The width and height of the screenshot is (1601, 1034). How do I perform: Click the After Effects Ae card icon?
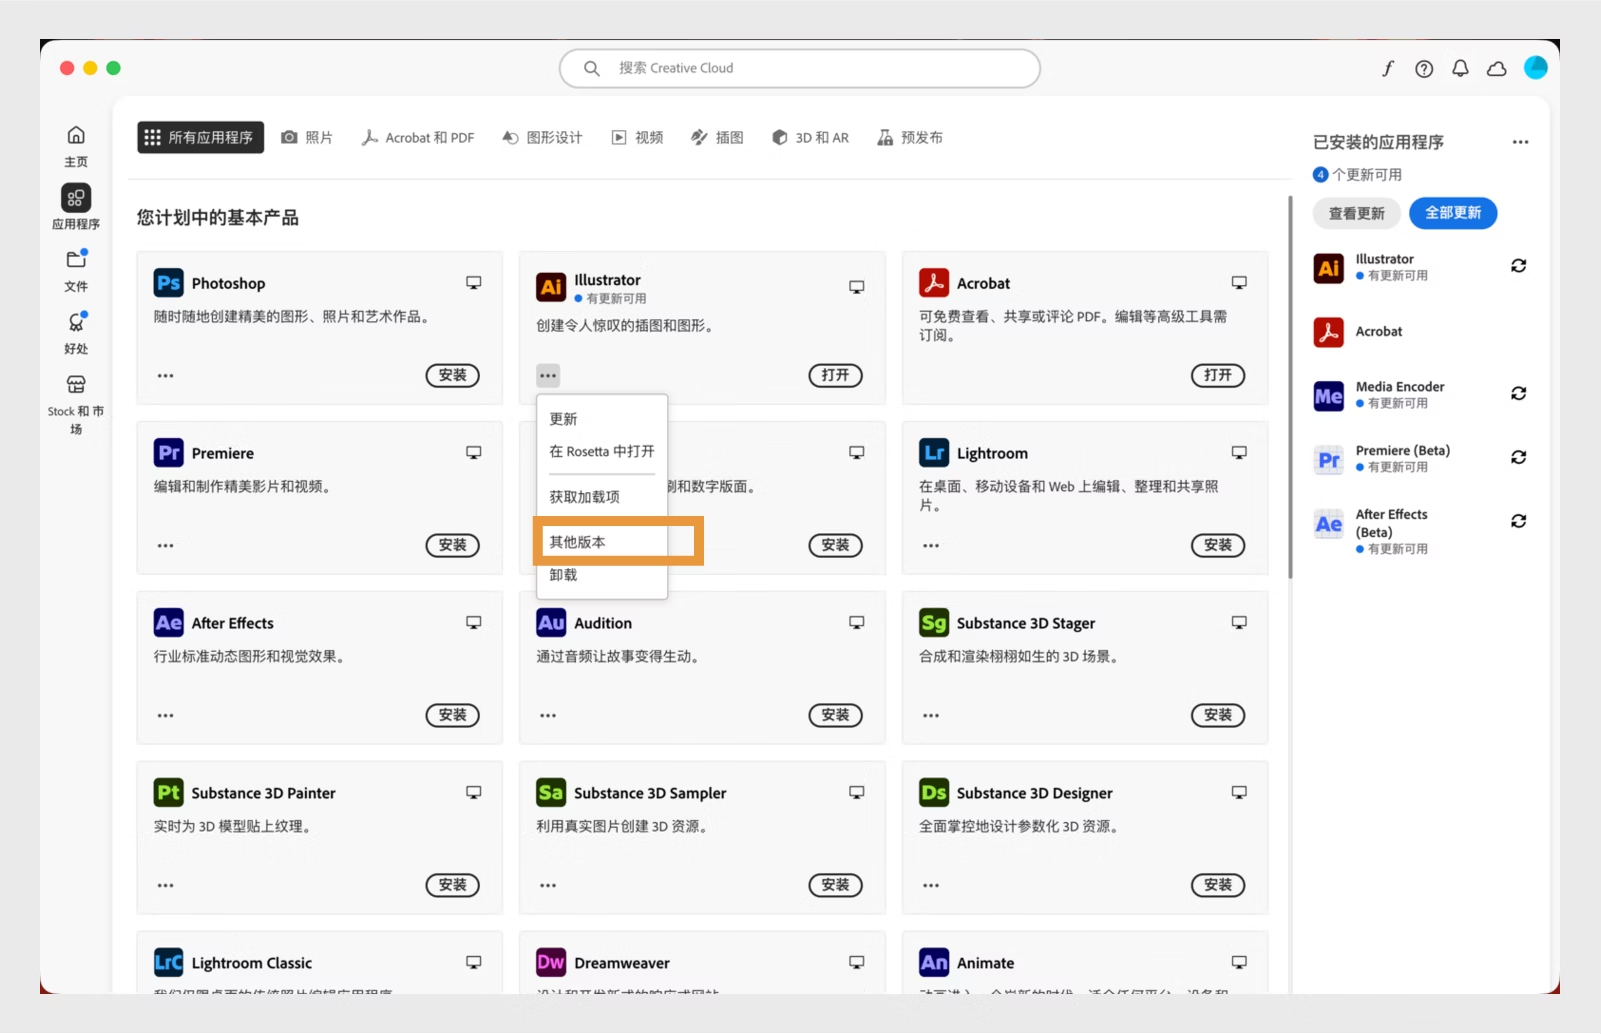pos(168,623)
